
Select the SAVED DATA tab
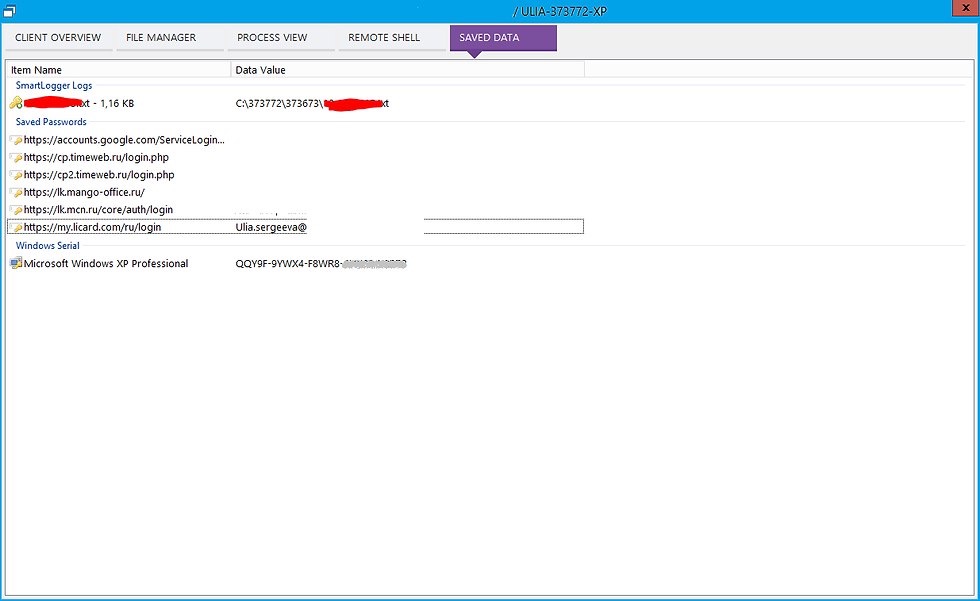tap(503, 37)
